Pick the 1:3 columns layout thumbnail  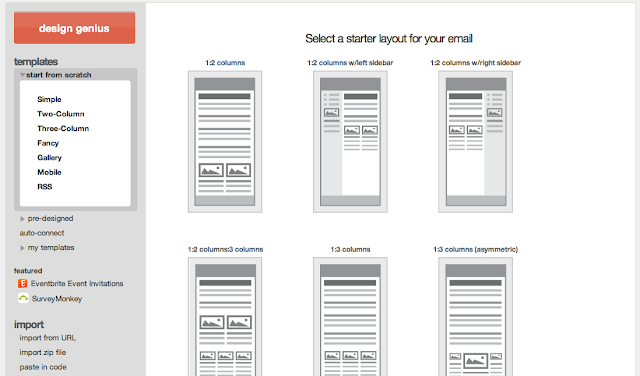350,317
